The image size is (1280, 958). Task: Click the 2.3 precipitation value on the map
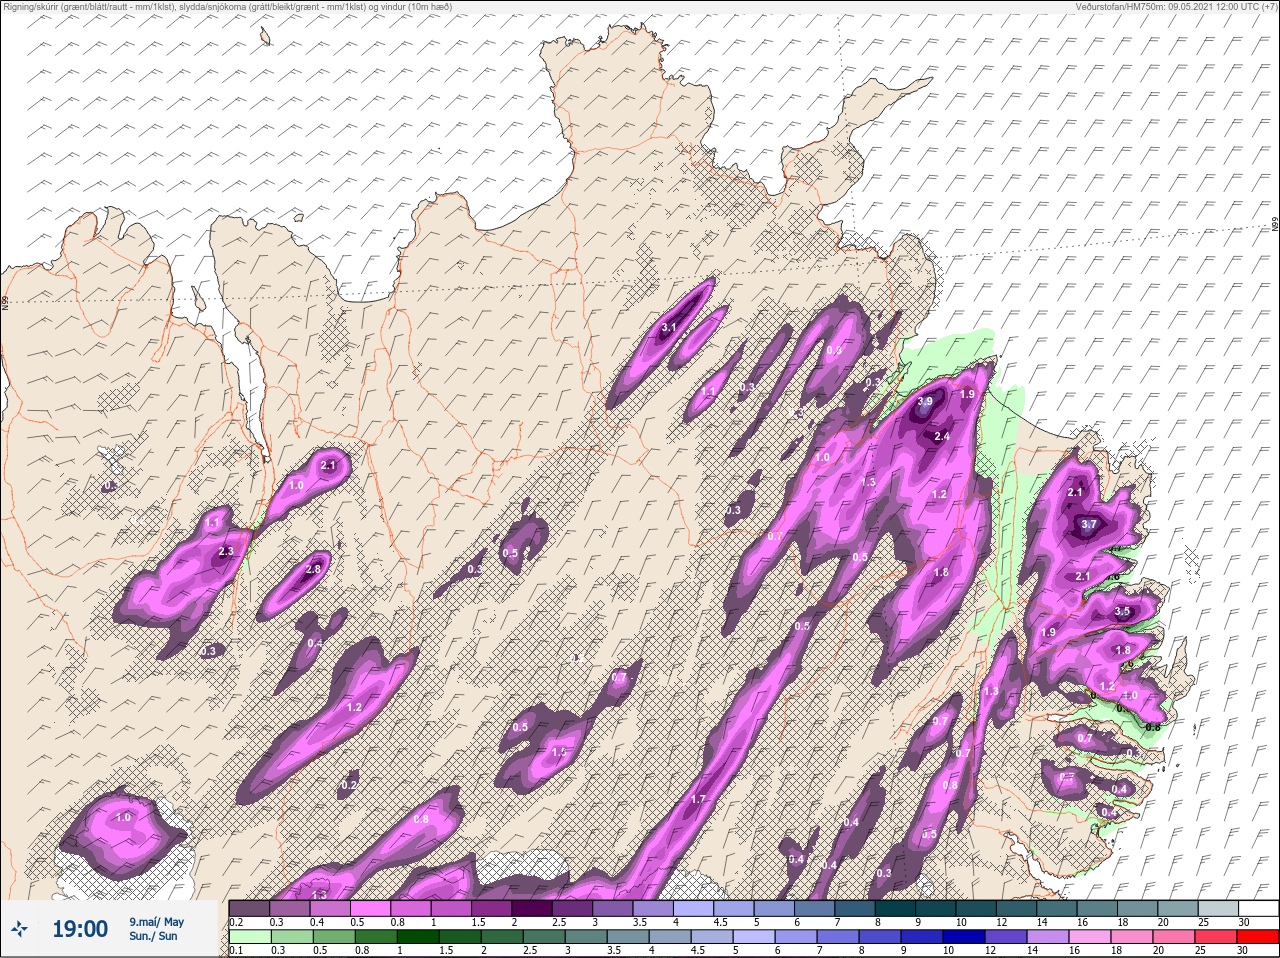(225, 551)
